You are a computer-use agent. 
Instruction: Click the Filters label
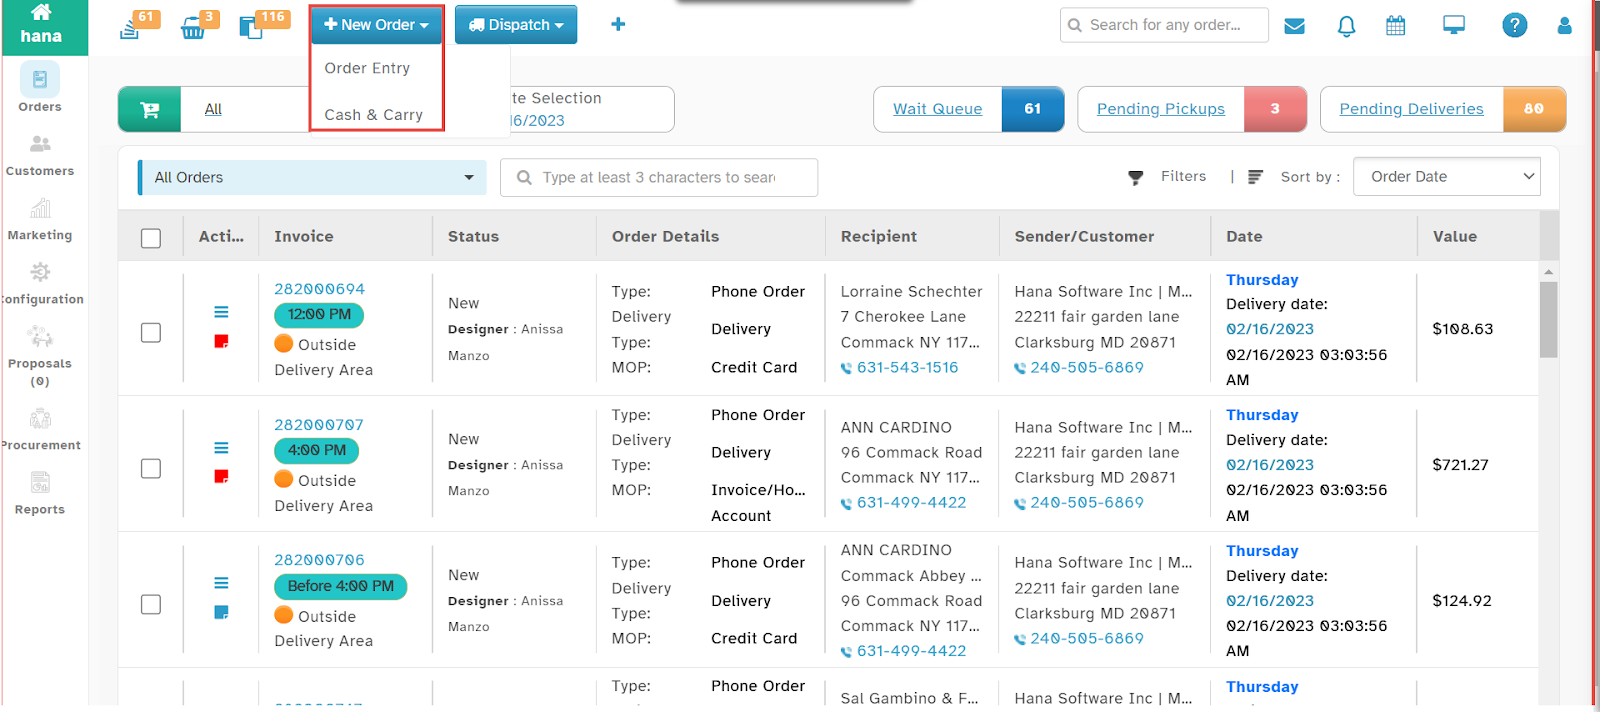pyautogui.click(x=1183, y=176)
